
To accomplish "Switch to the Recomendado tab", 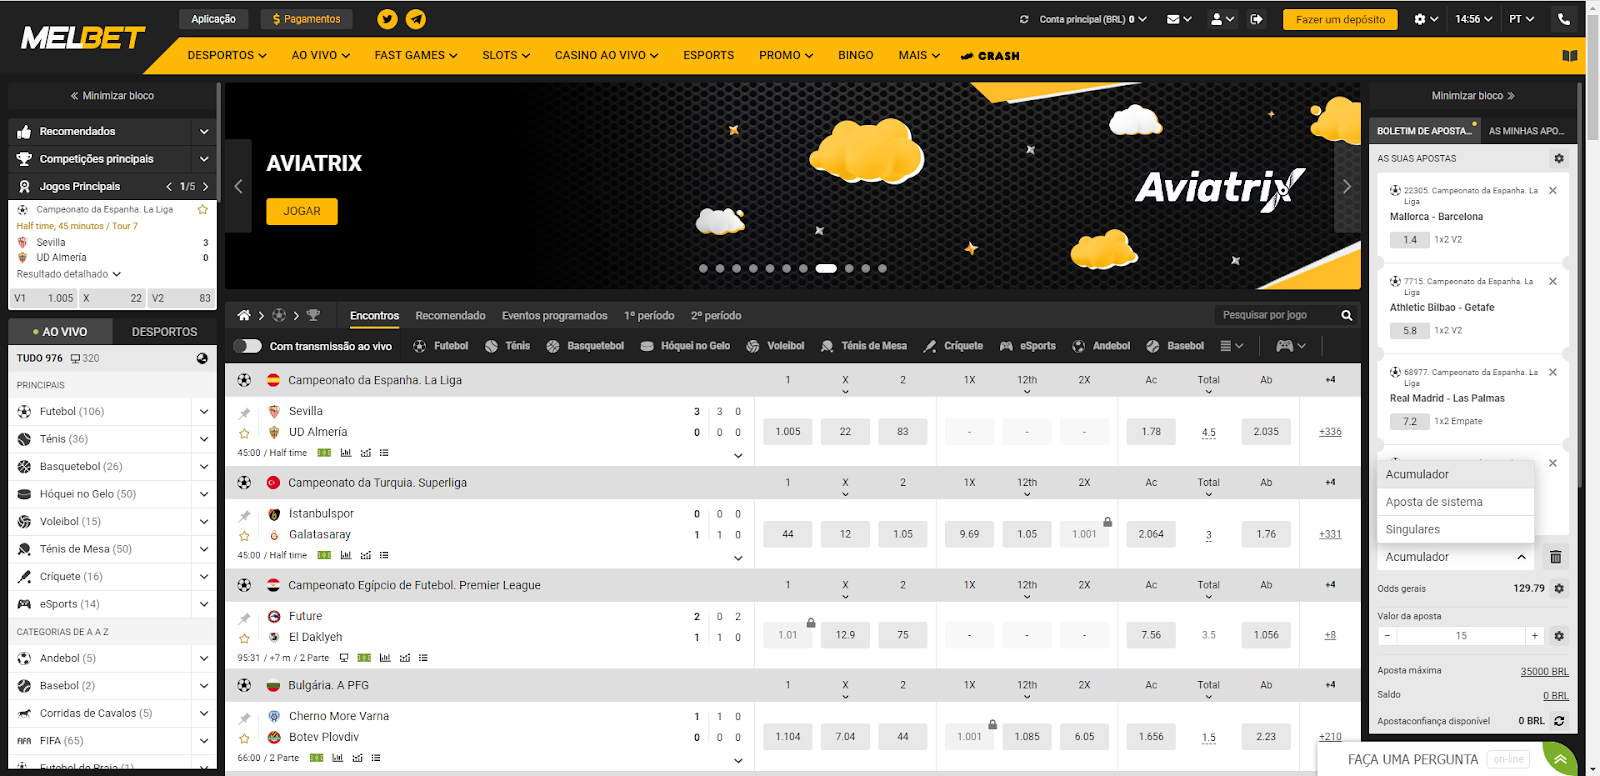I will [450, 316].
